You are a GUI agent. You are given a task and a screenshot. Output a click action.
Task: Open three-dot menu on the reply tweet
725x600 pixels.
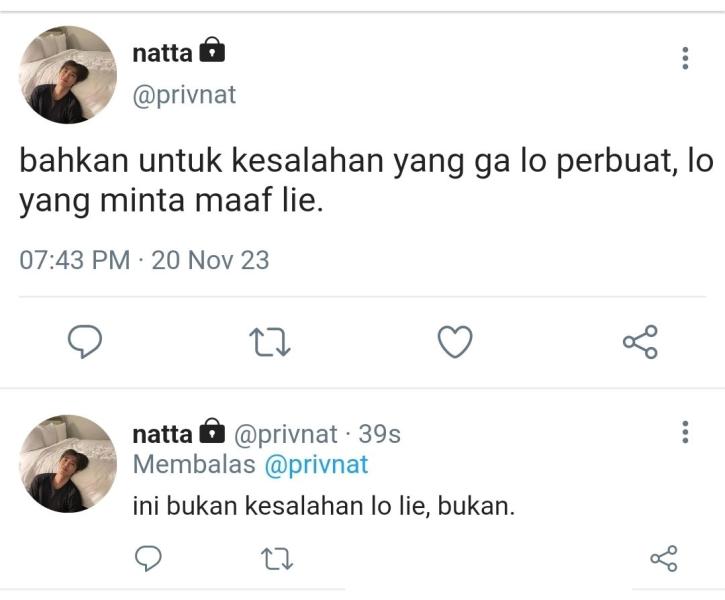pos(685,432)
